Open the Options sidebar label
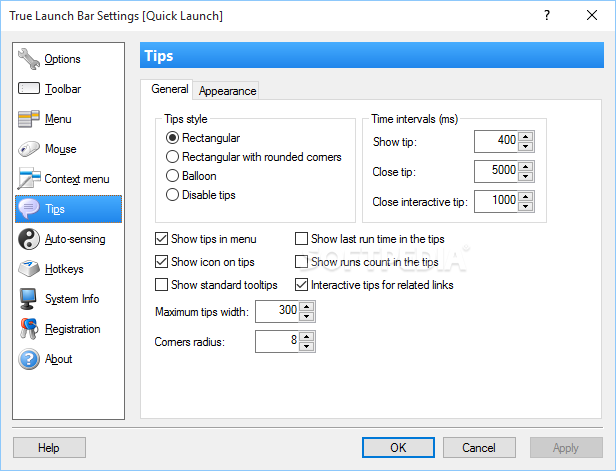Image resolution: width=616 pixels, height=471 pixels. tap(62, 59)
